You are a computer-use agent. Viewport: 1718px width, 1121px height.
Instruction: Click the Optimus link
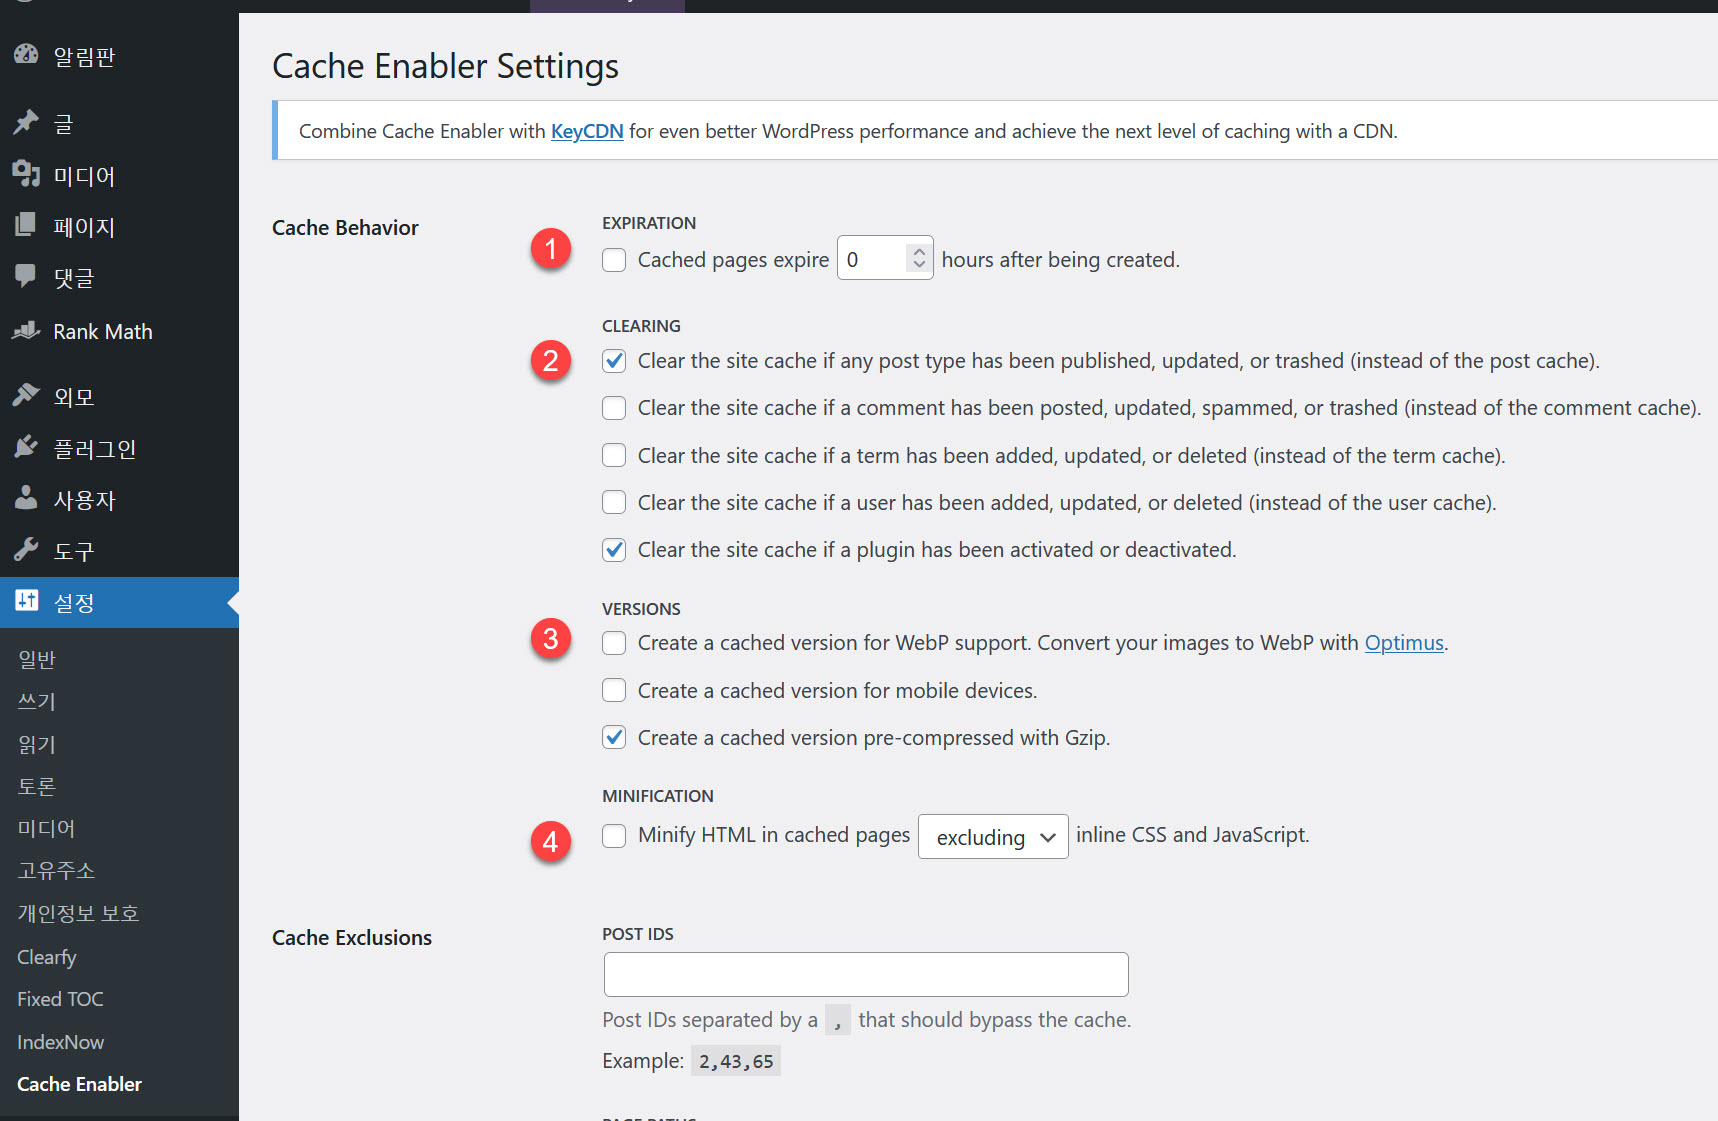coord(1404,643)
